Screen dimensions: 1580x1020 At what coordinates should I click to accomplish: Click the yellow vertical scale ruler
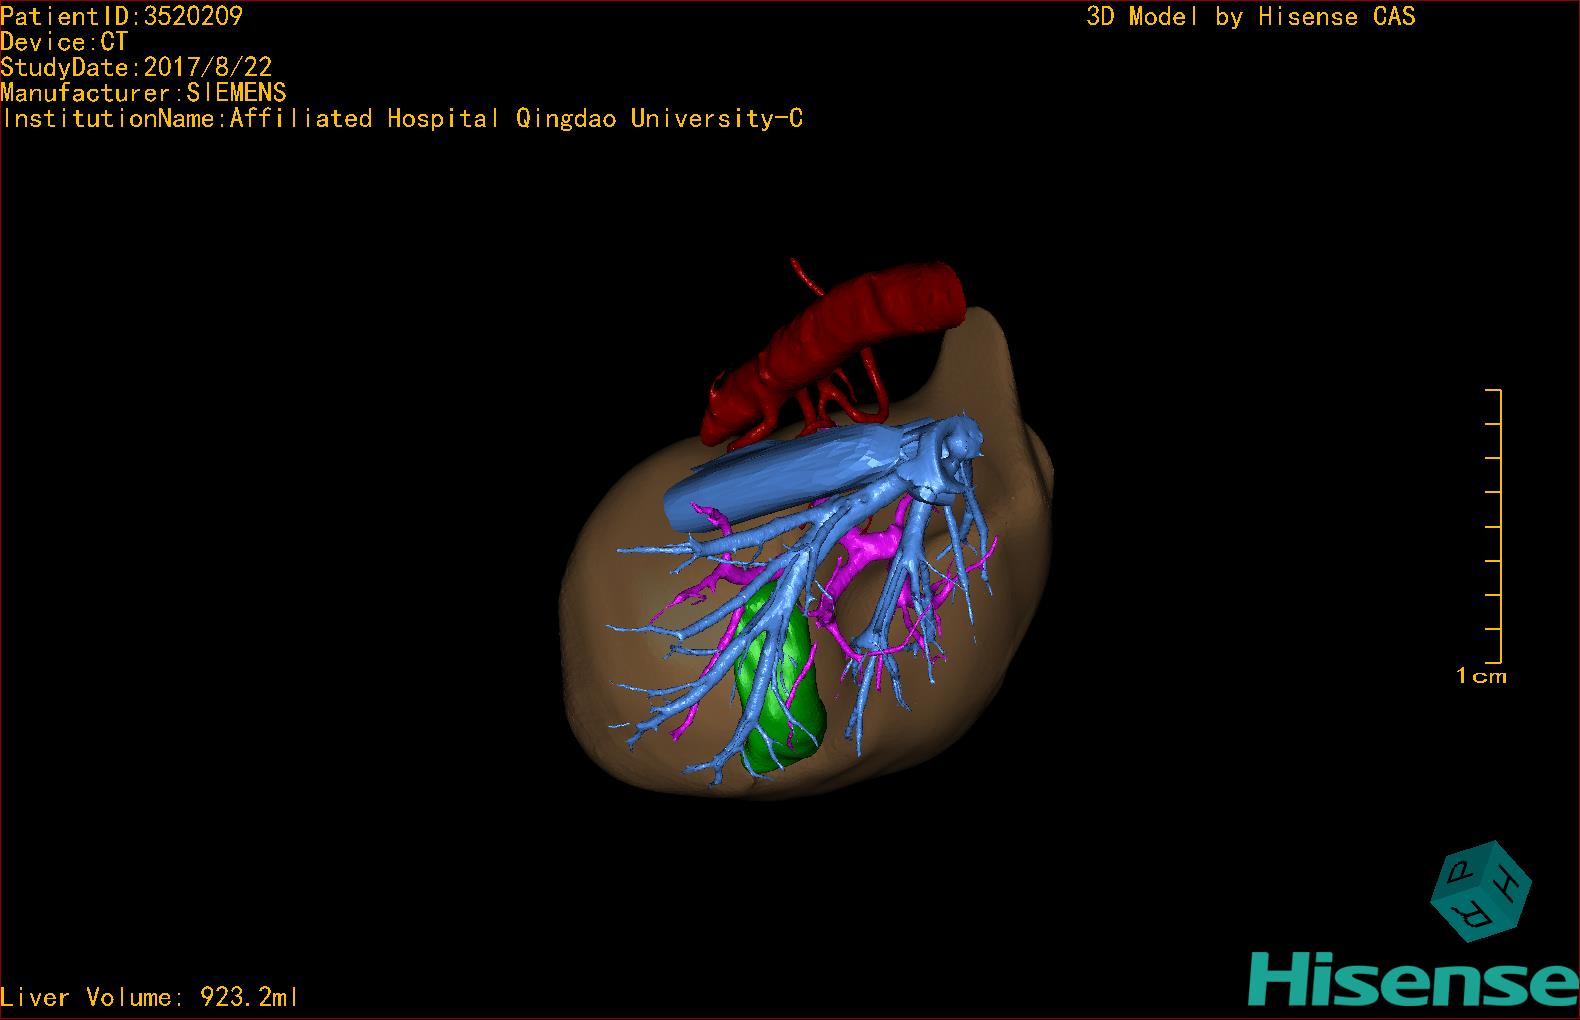point(1494,526)
